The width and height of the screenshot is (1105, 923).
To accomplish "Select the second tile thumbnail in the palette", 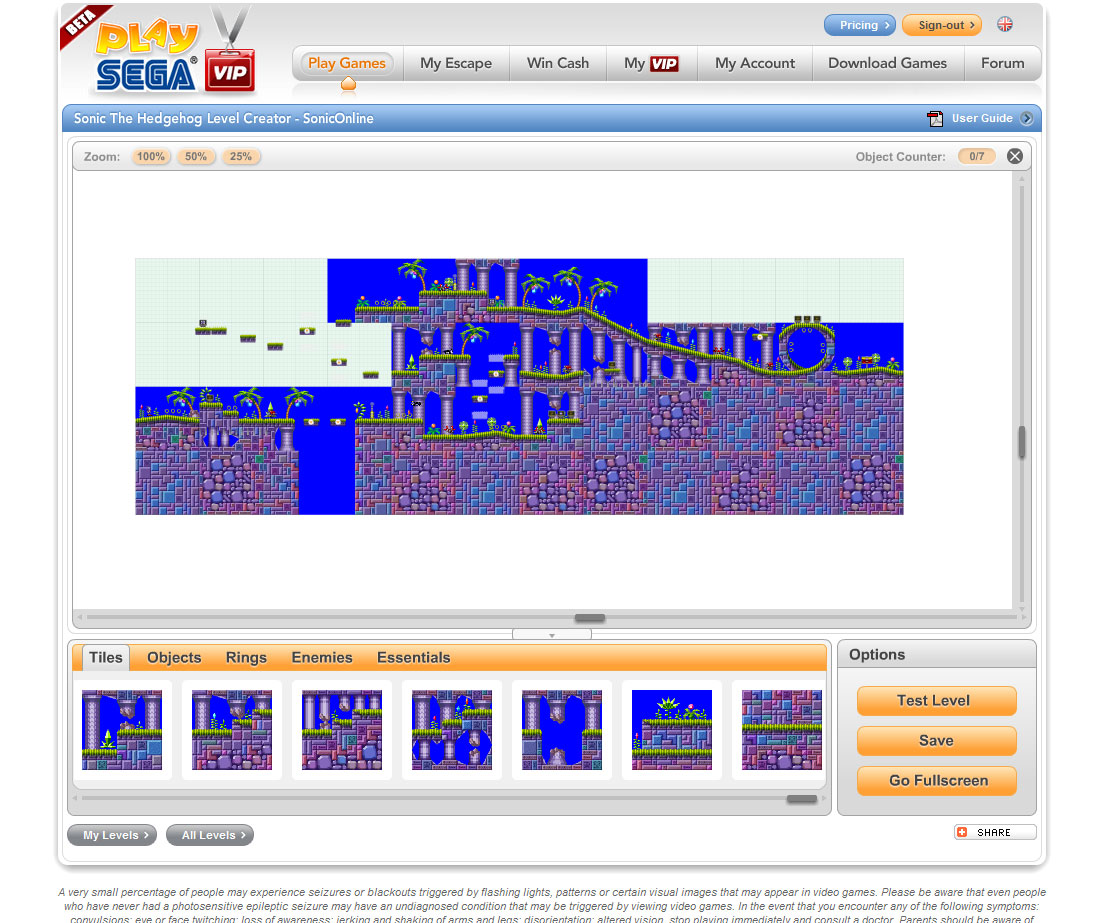I will pos(232,730).
